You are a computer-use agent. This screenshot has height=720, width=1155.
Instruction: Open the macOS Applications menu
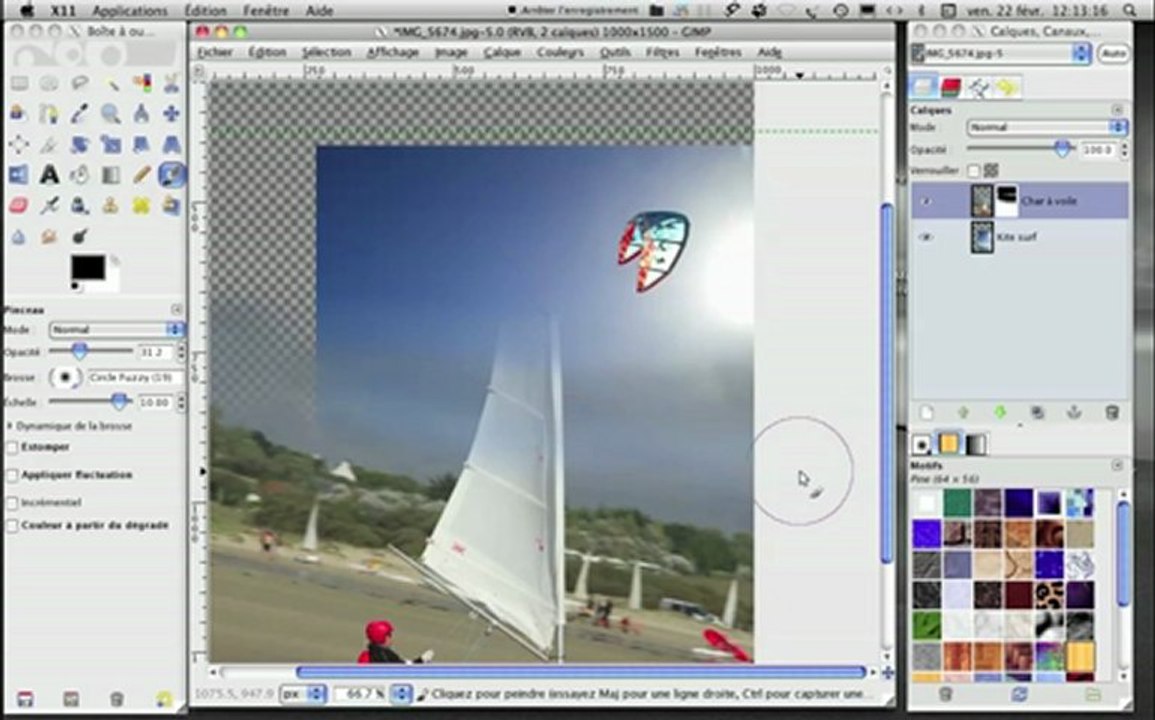click(130, 10)
